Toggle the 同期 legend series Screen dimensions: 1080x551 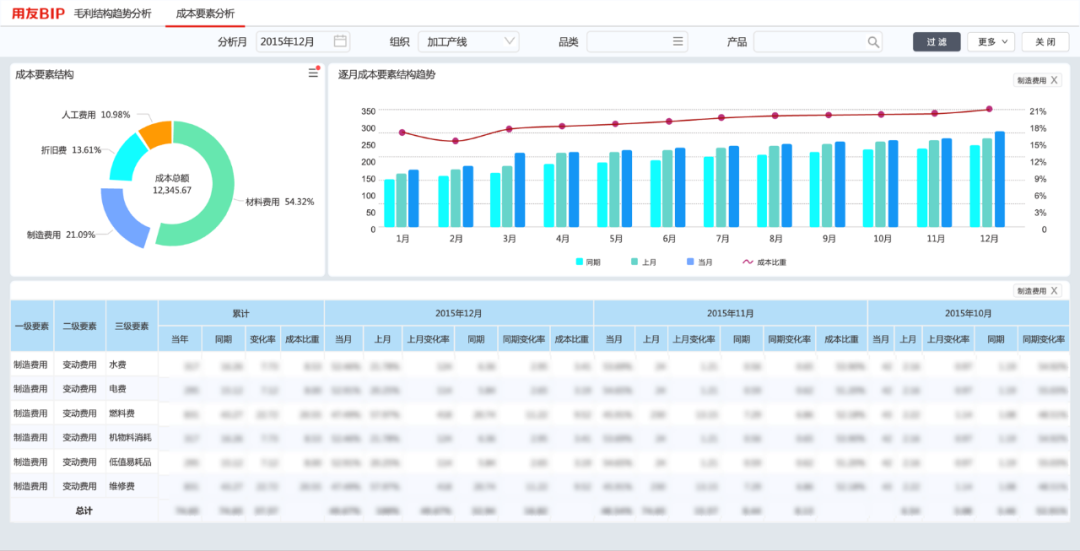point(587,262)
